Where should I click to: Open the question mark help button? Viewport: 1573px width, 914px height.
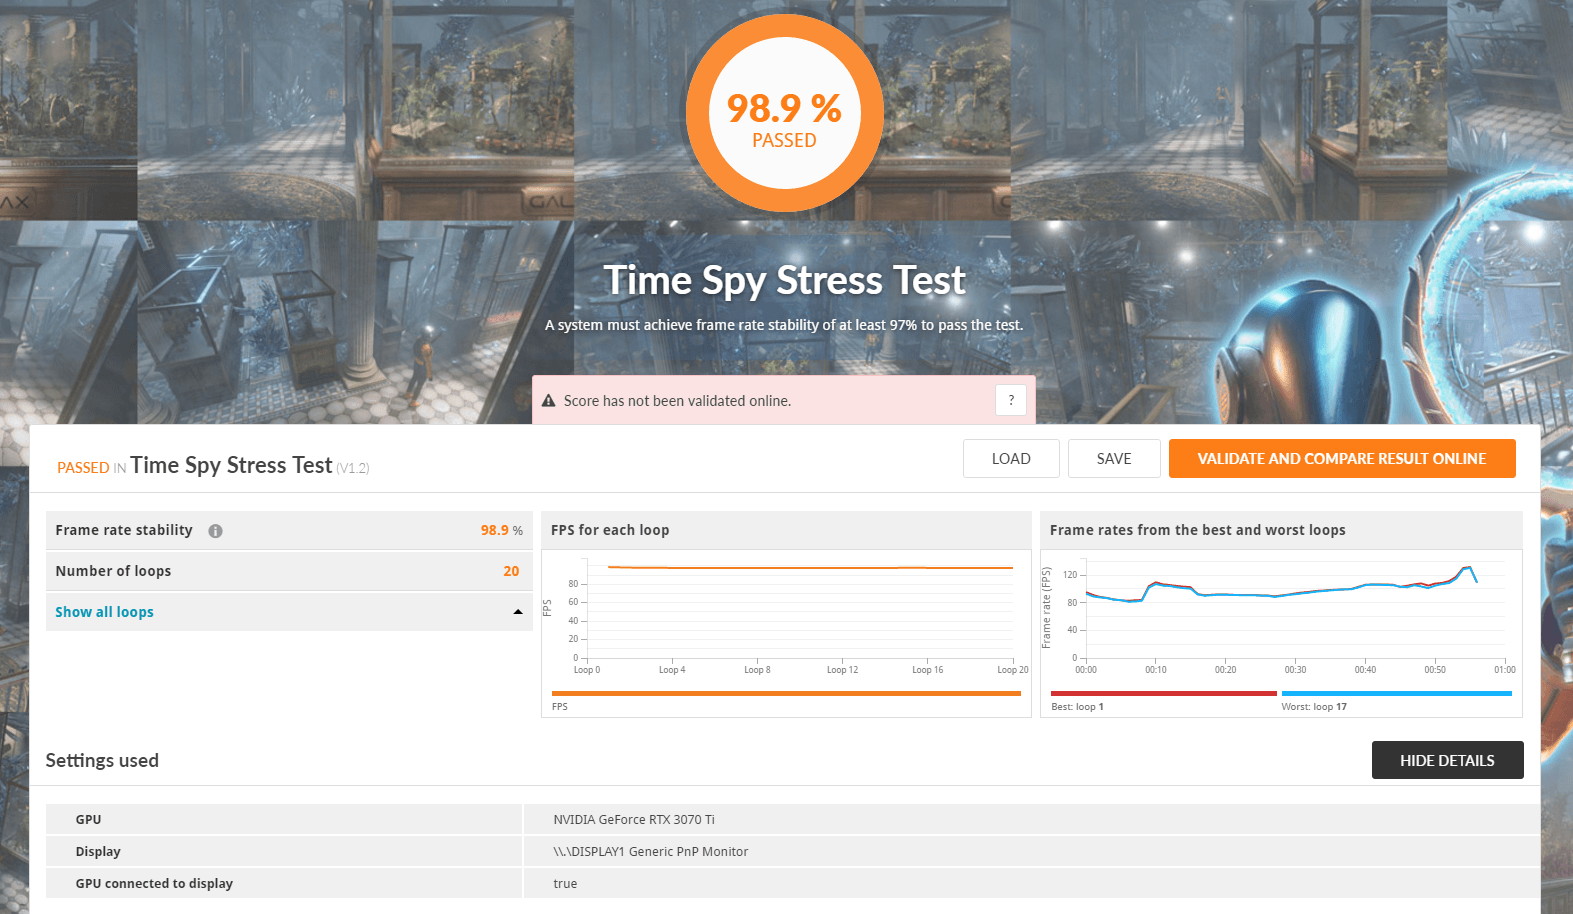pyautogui.click(x=1011, y=400)
